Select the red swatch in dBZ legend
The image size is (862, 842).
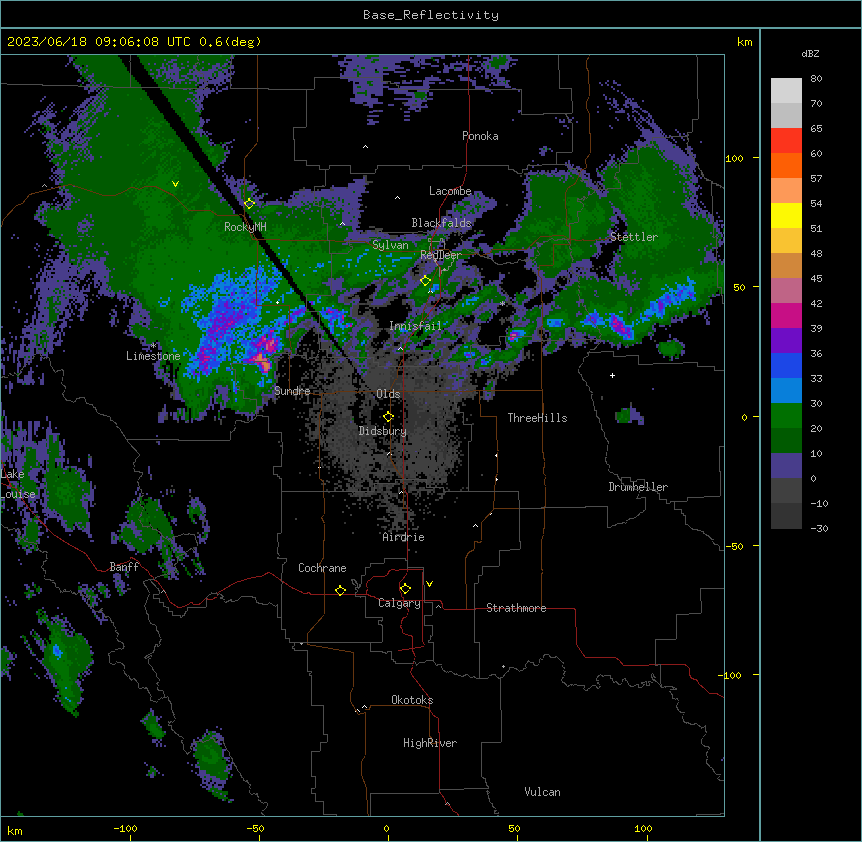point(786,141)
